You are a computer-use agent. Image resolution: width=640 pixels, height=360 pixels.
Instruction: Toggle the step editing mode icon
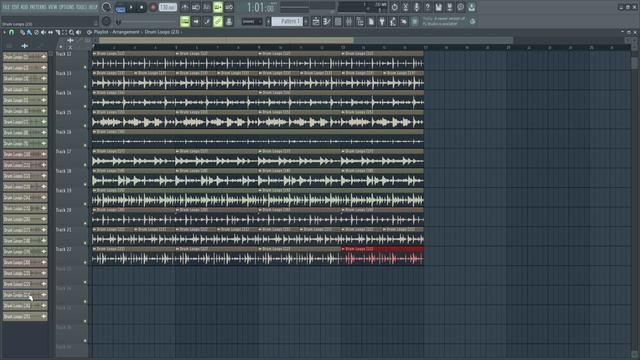(x=207, y=21)
